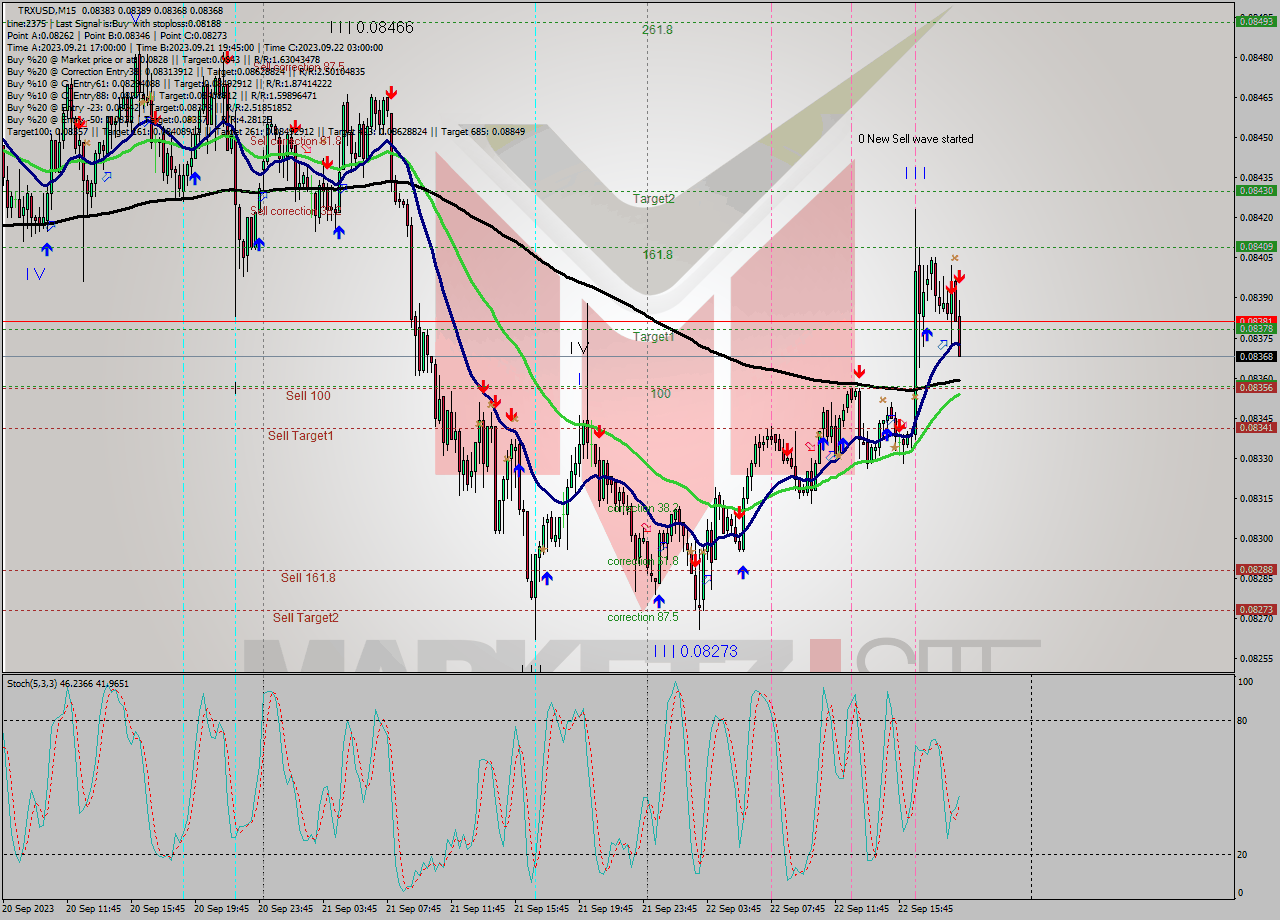
Task: Click the '20 Sep 11:45' time label
Action: (94, 909)
